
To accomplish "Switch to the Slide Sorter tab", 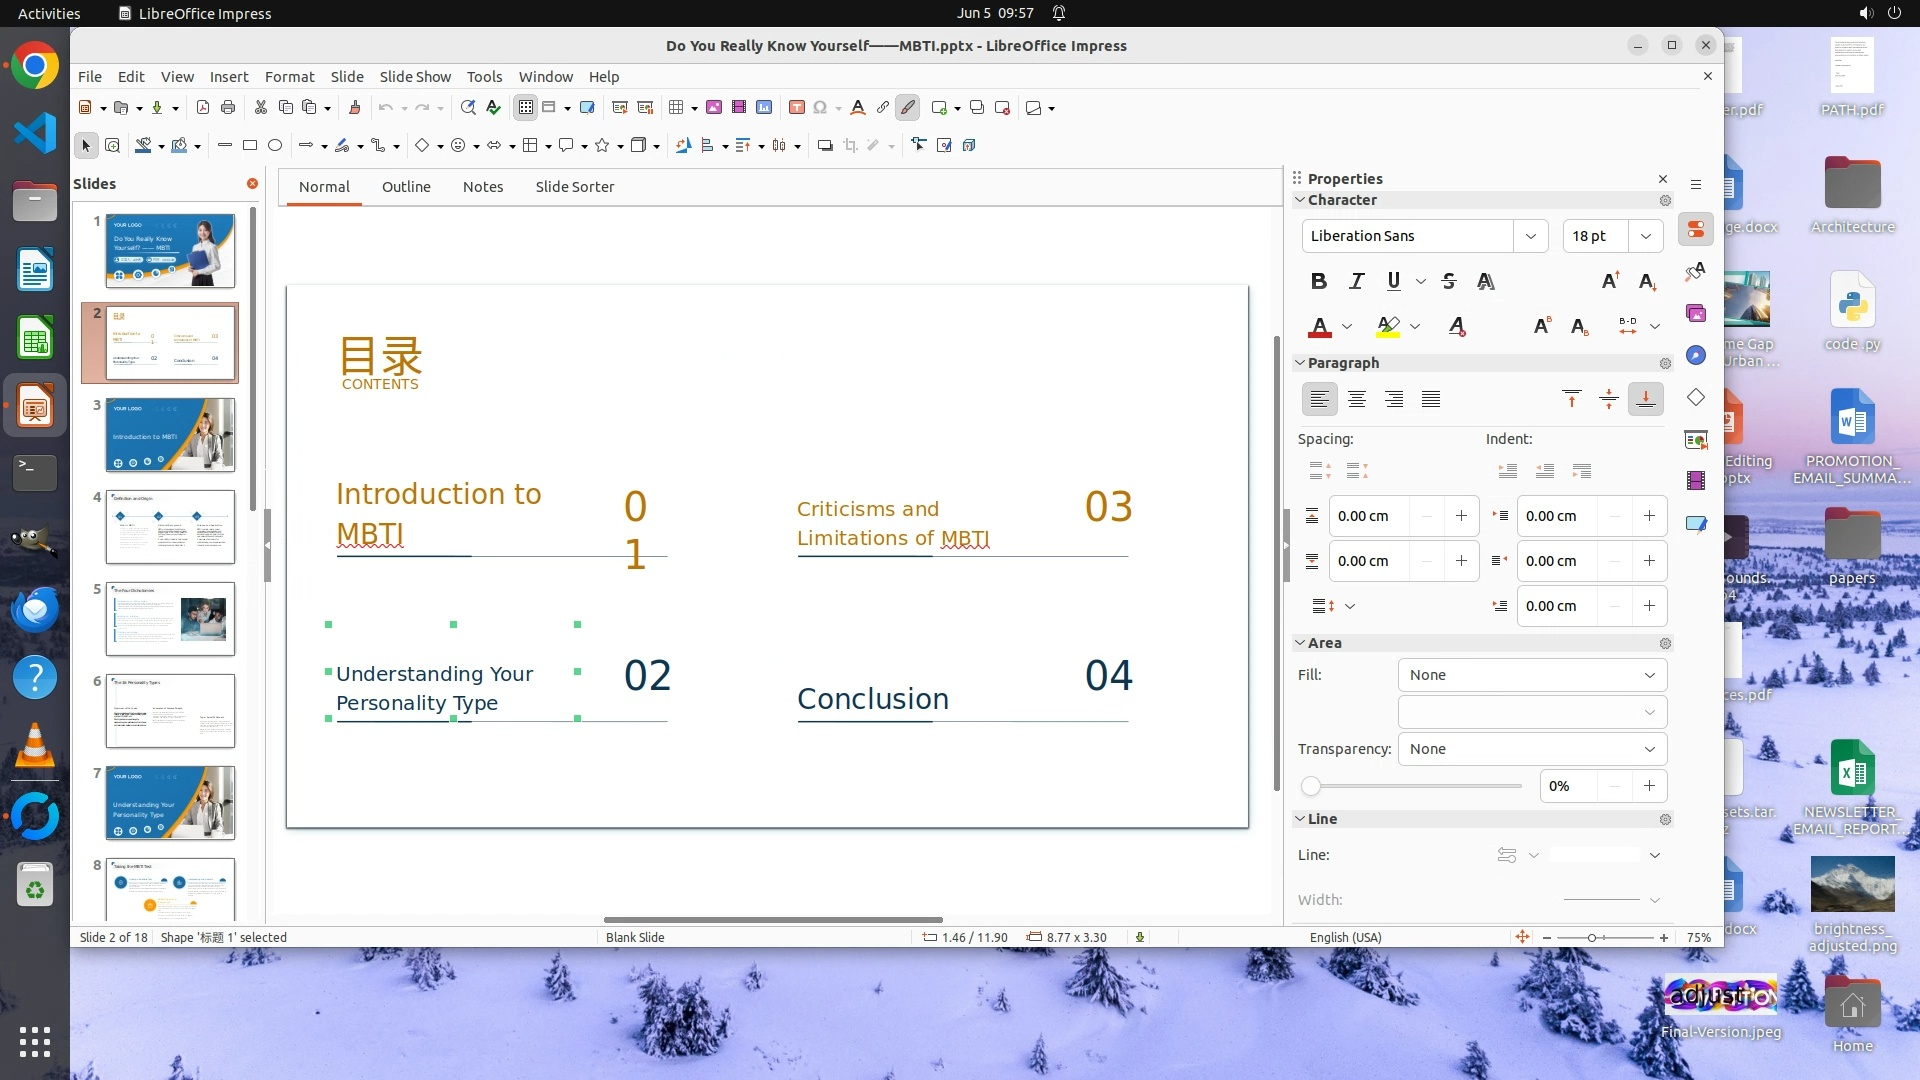I will pos(574,187).
